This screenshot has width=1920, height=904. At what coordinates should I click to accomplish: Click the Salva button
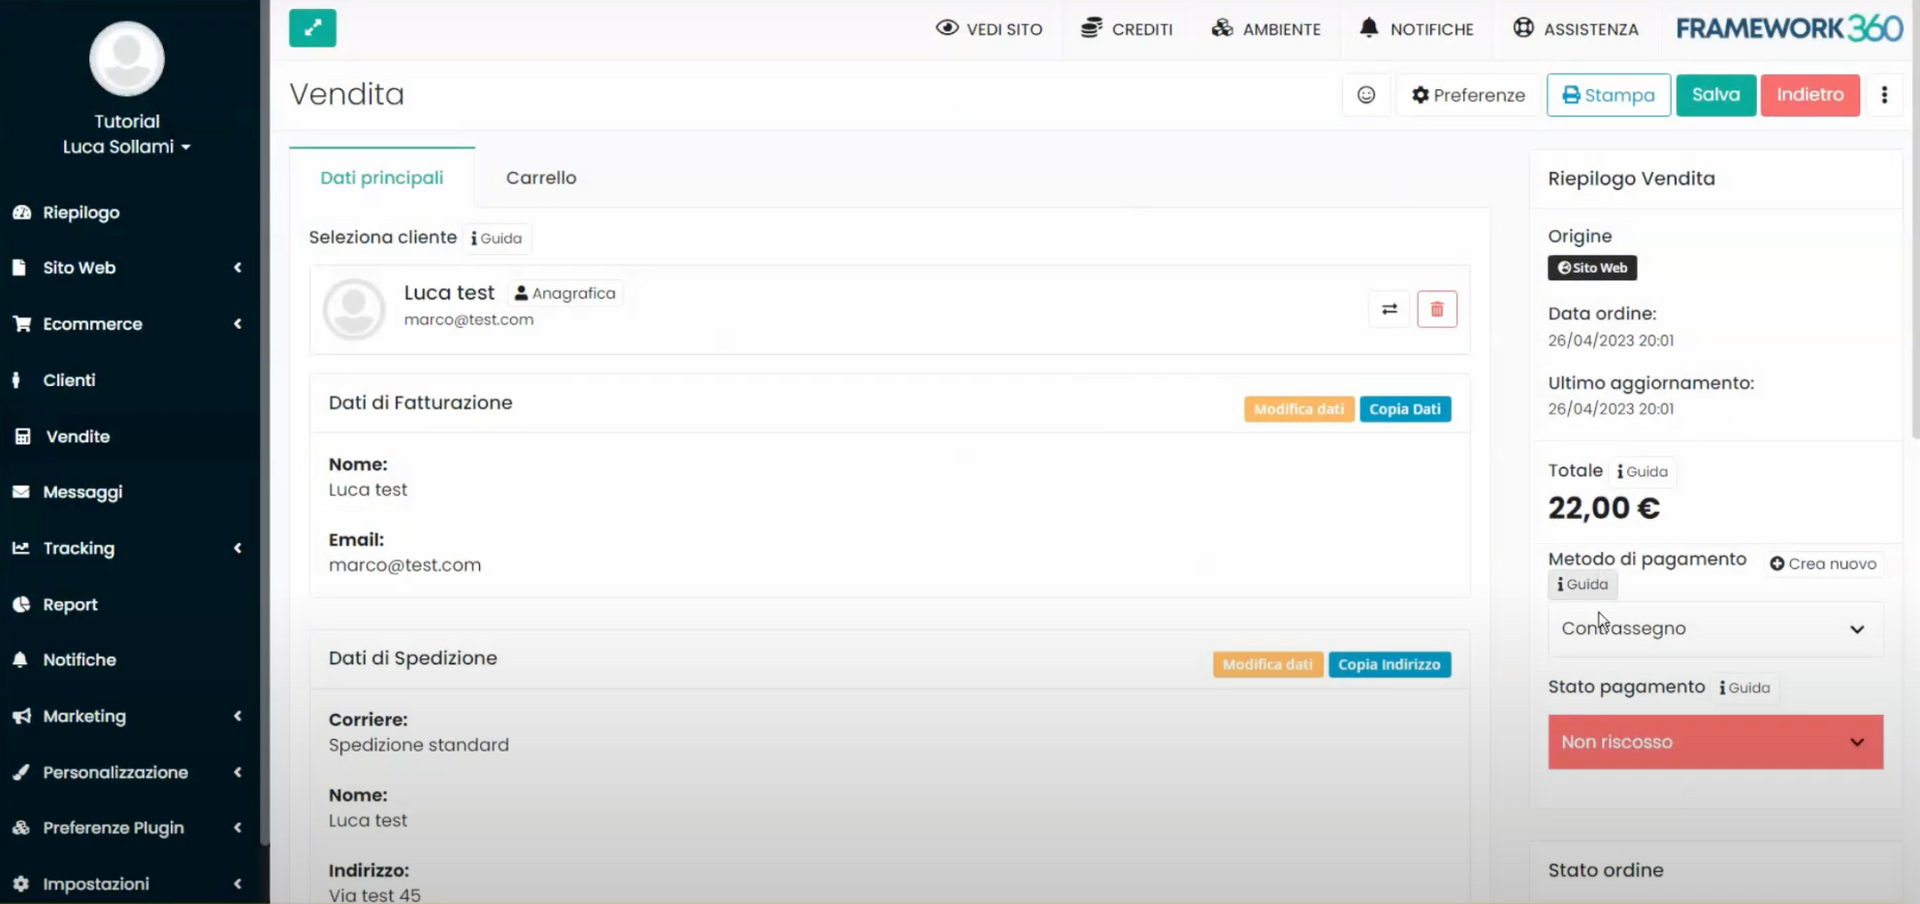coord(1715,94)
